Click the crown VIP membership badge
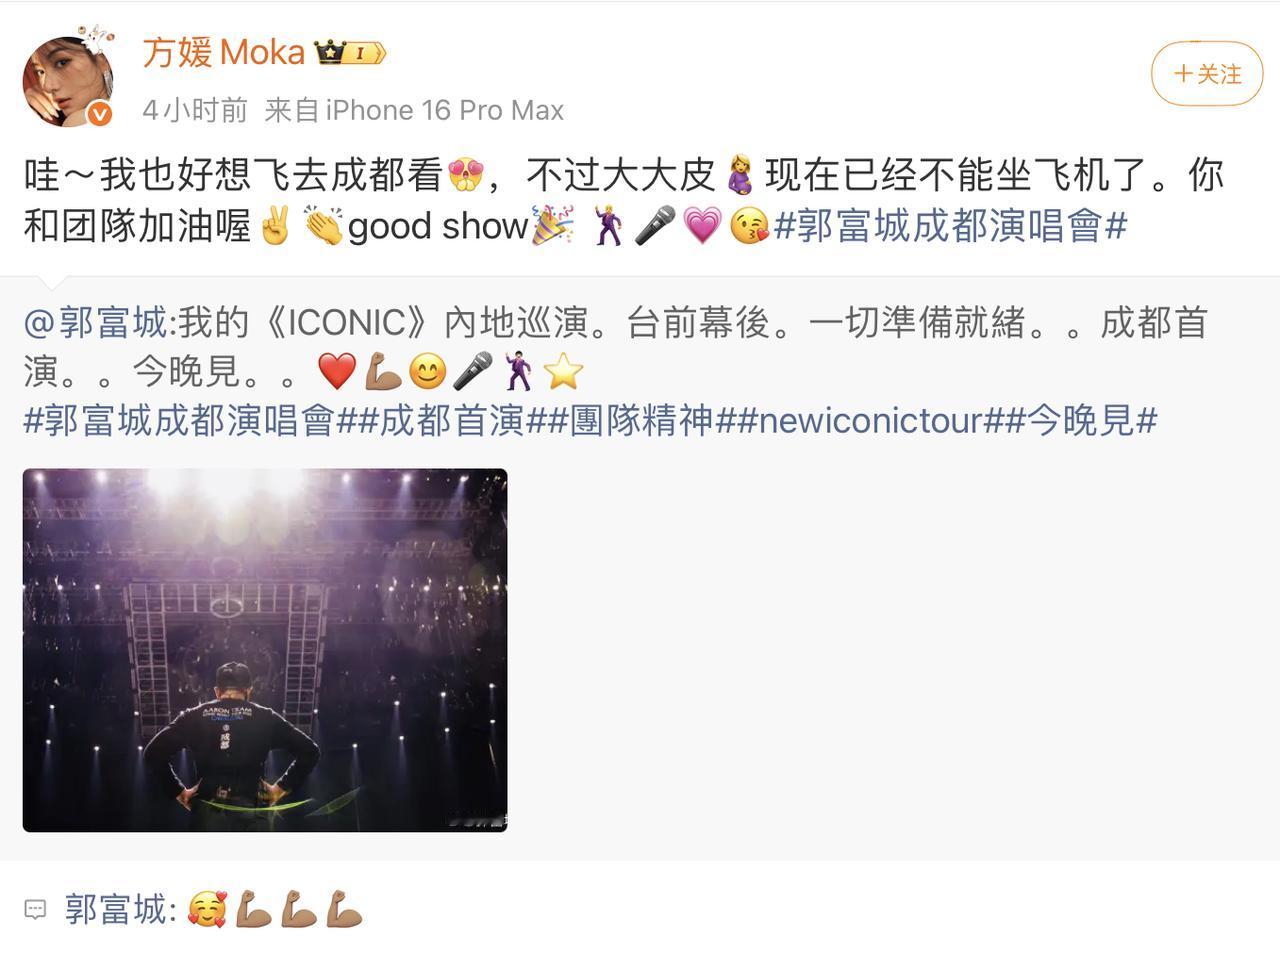This screenshot has height=953, width=1280. 350,53
